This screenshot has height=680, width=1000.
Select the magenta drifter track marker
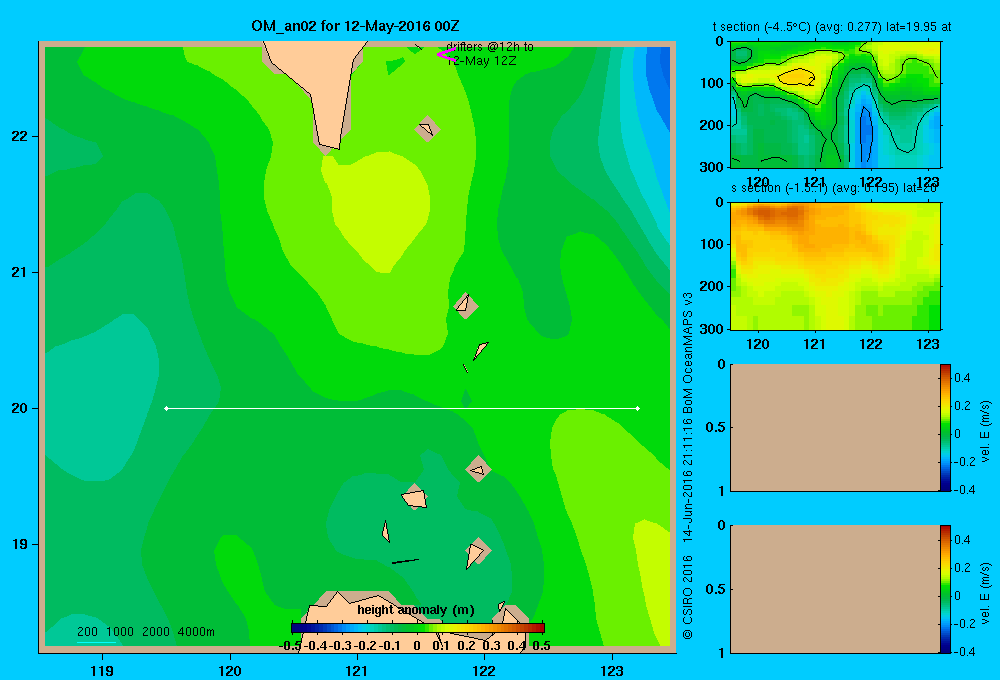tap(446, 55)
